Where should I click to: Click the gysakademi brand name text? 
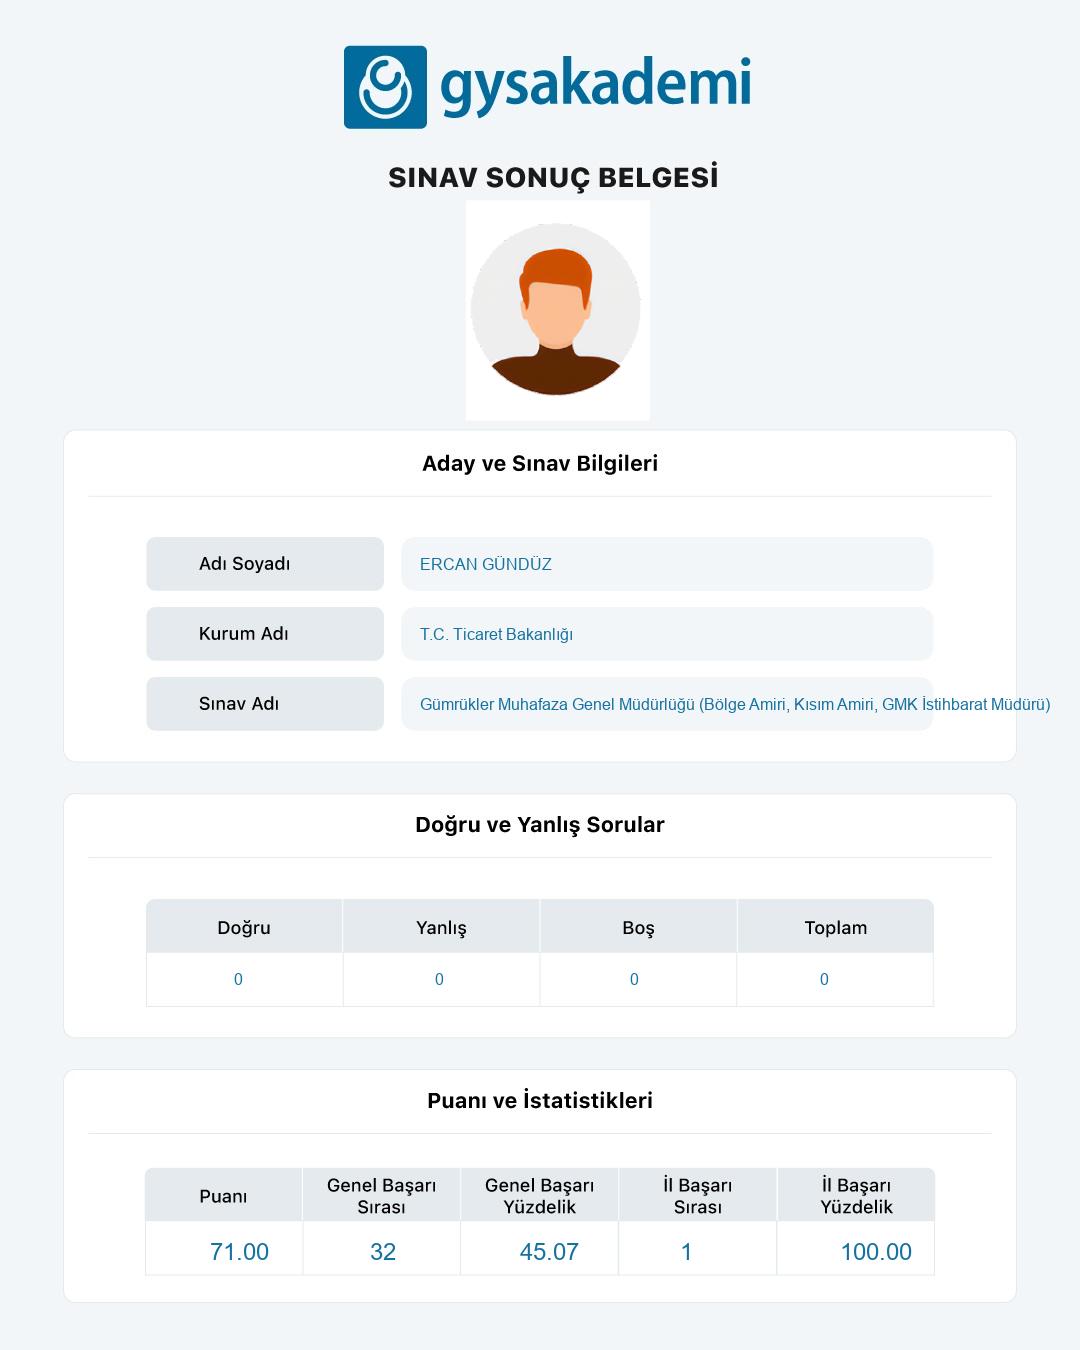coord(595,85)
